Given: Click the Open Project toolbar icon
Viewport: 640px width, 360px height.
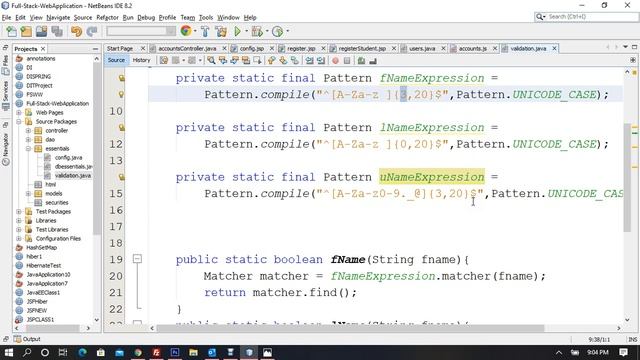Looking at the screenshot, I should [42, 31].
